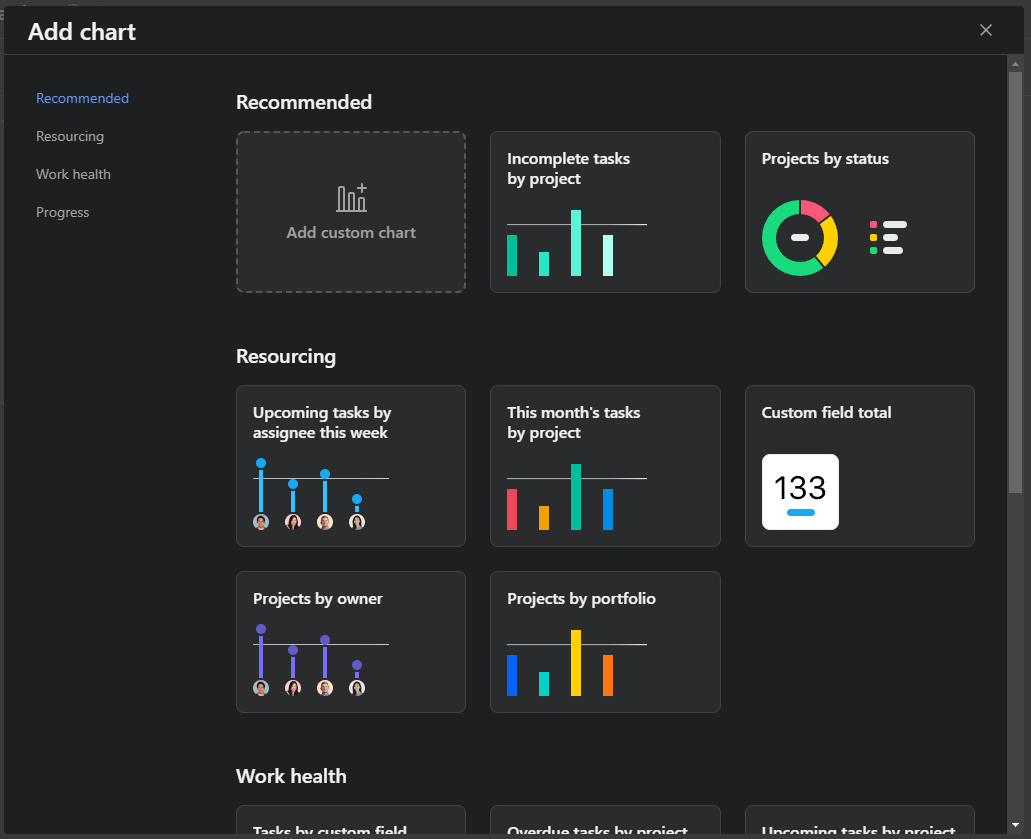Select the Projects by owner lollipop chart graphic

(321, 659)
